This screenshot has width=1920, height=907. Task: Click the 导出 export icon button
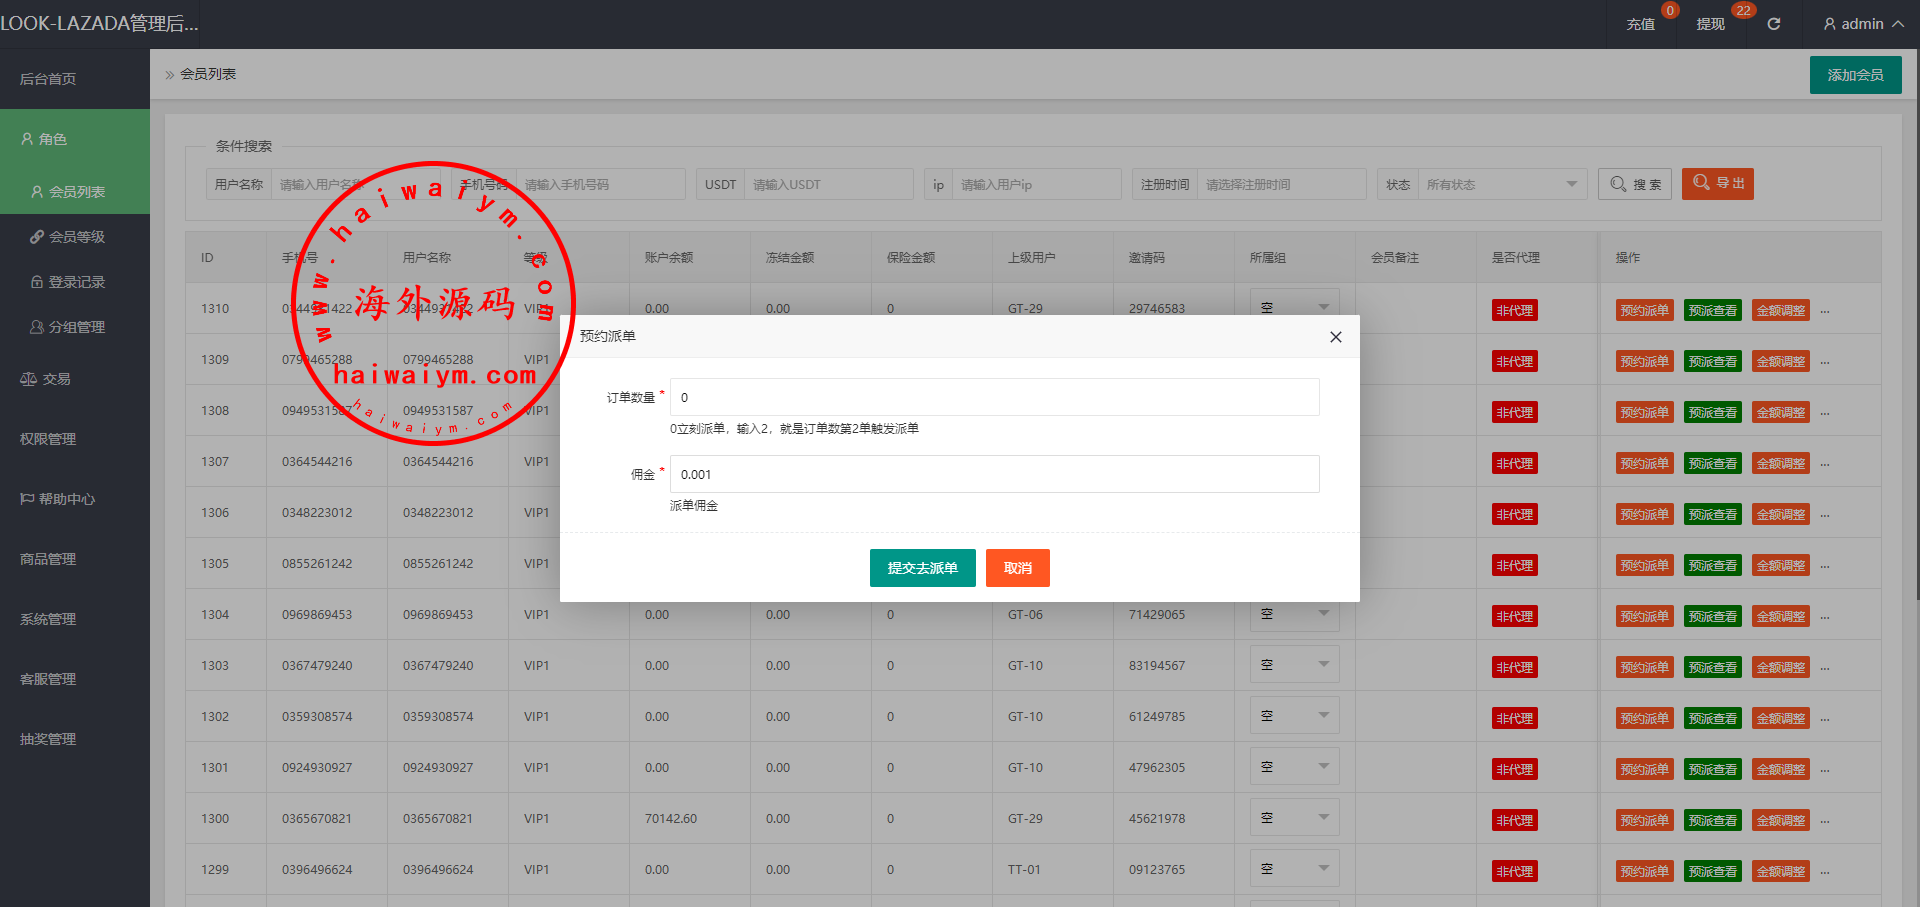click(x=1717, y=184)
